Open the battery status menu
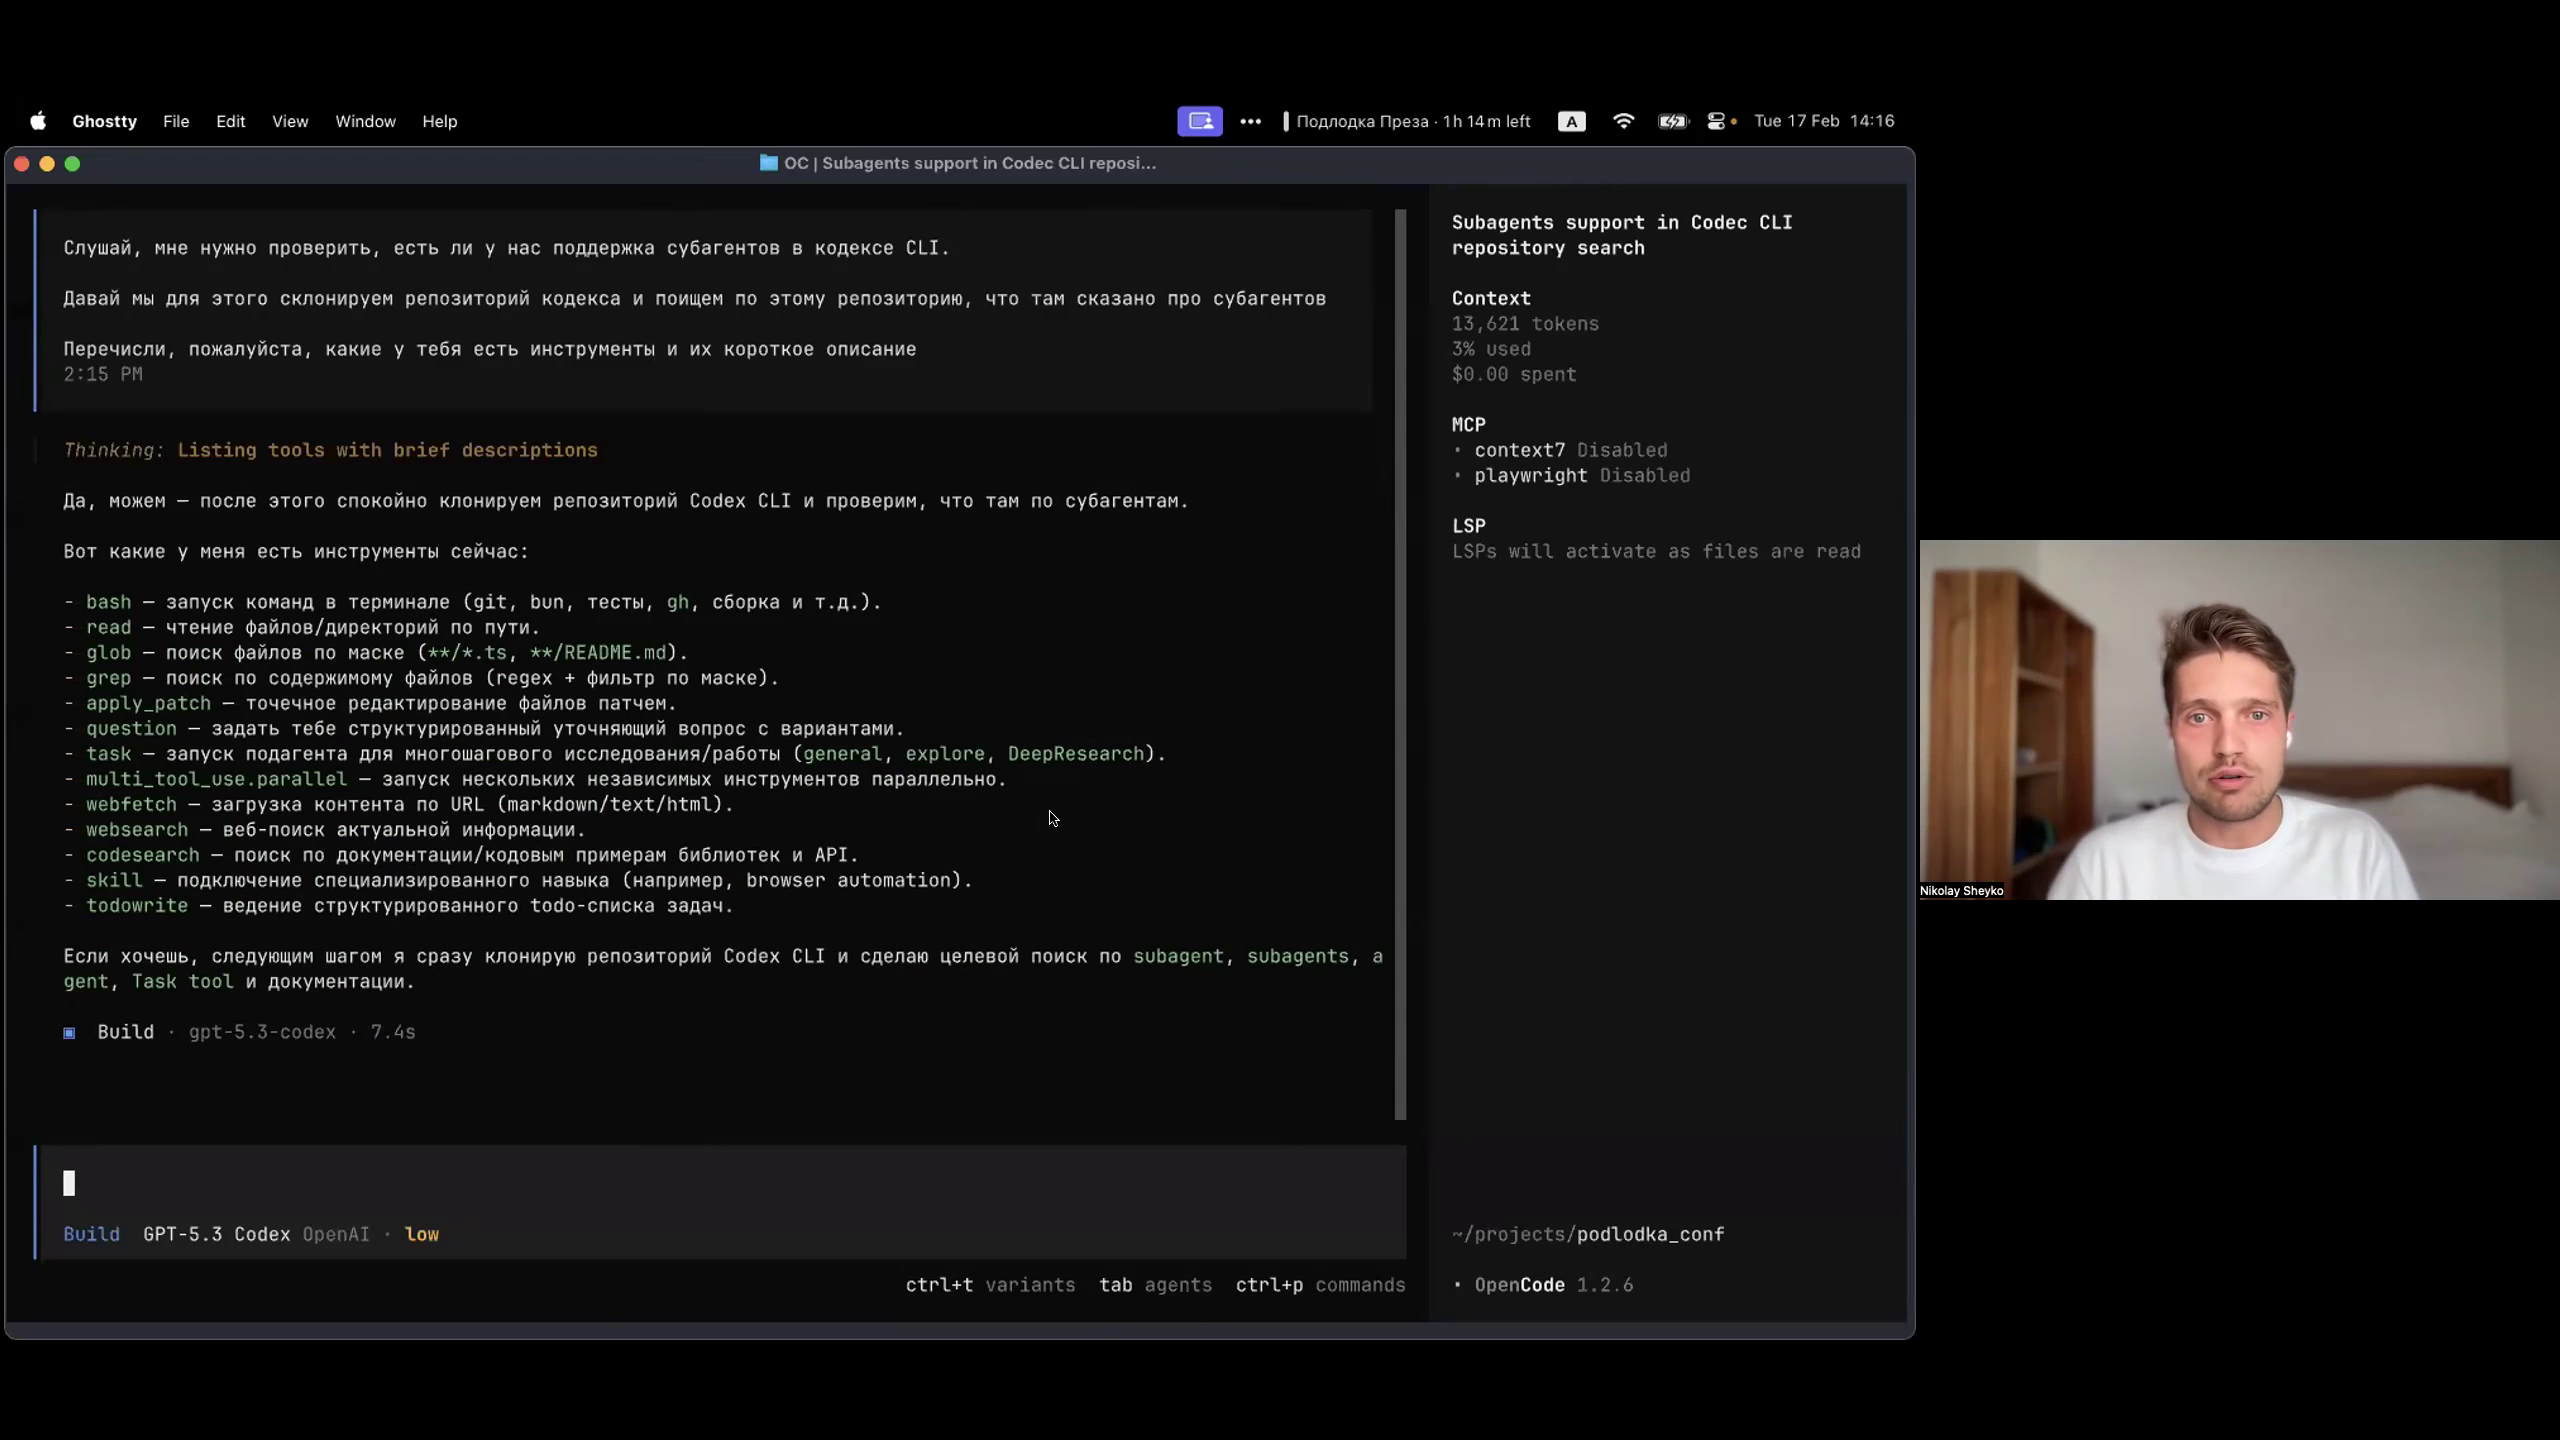 pos(1673,121)
